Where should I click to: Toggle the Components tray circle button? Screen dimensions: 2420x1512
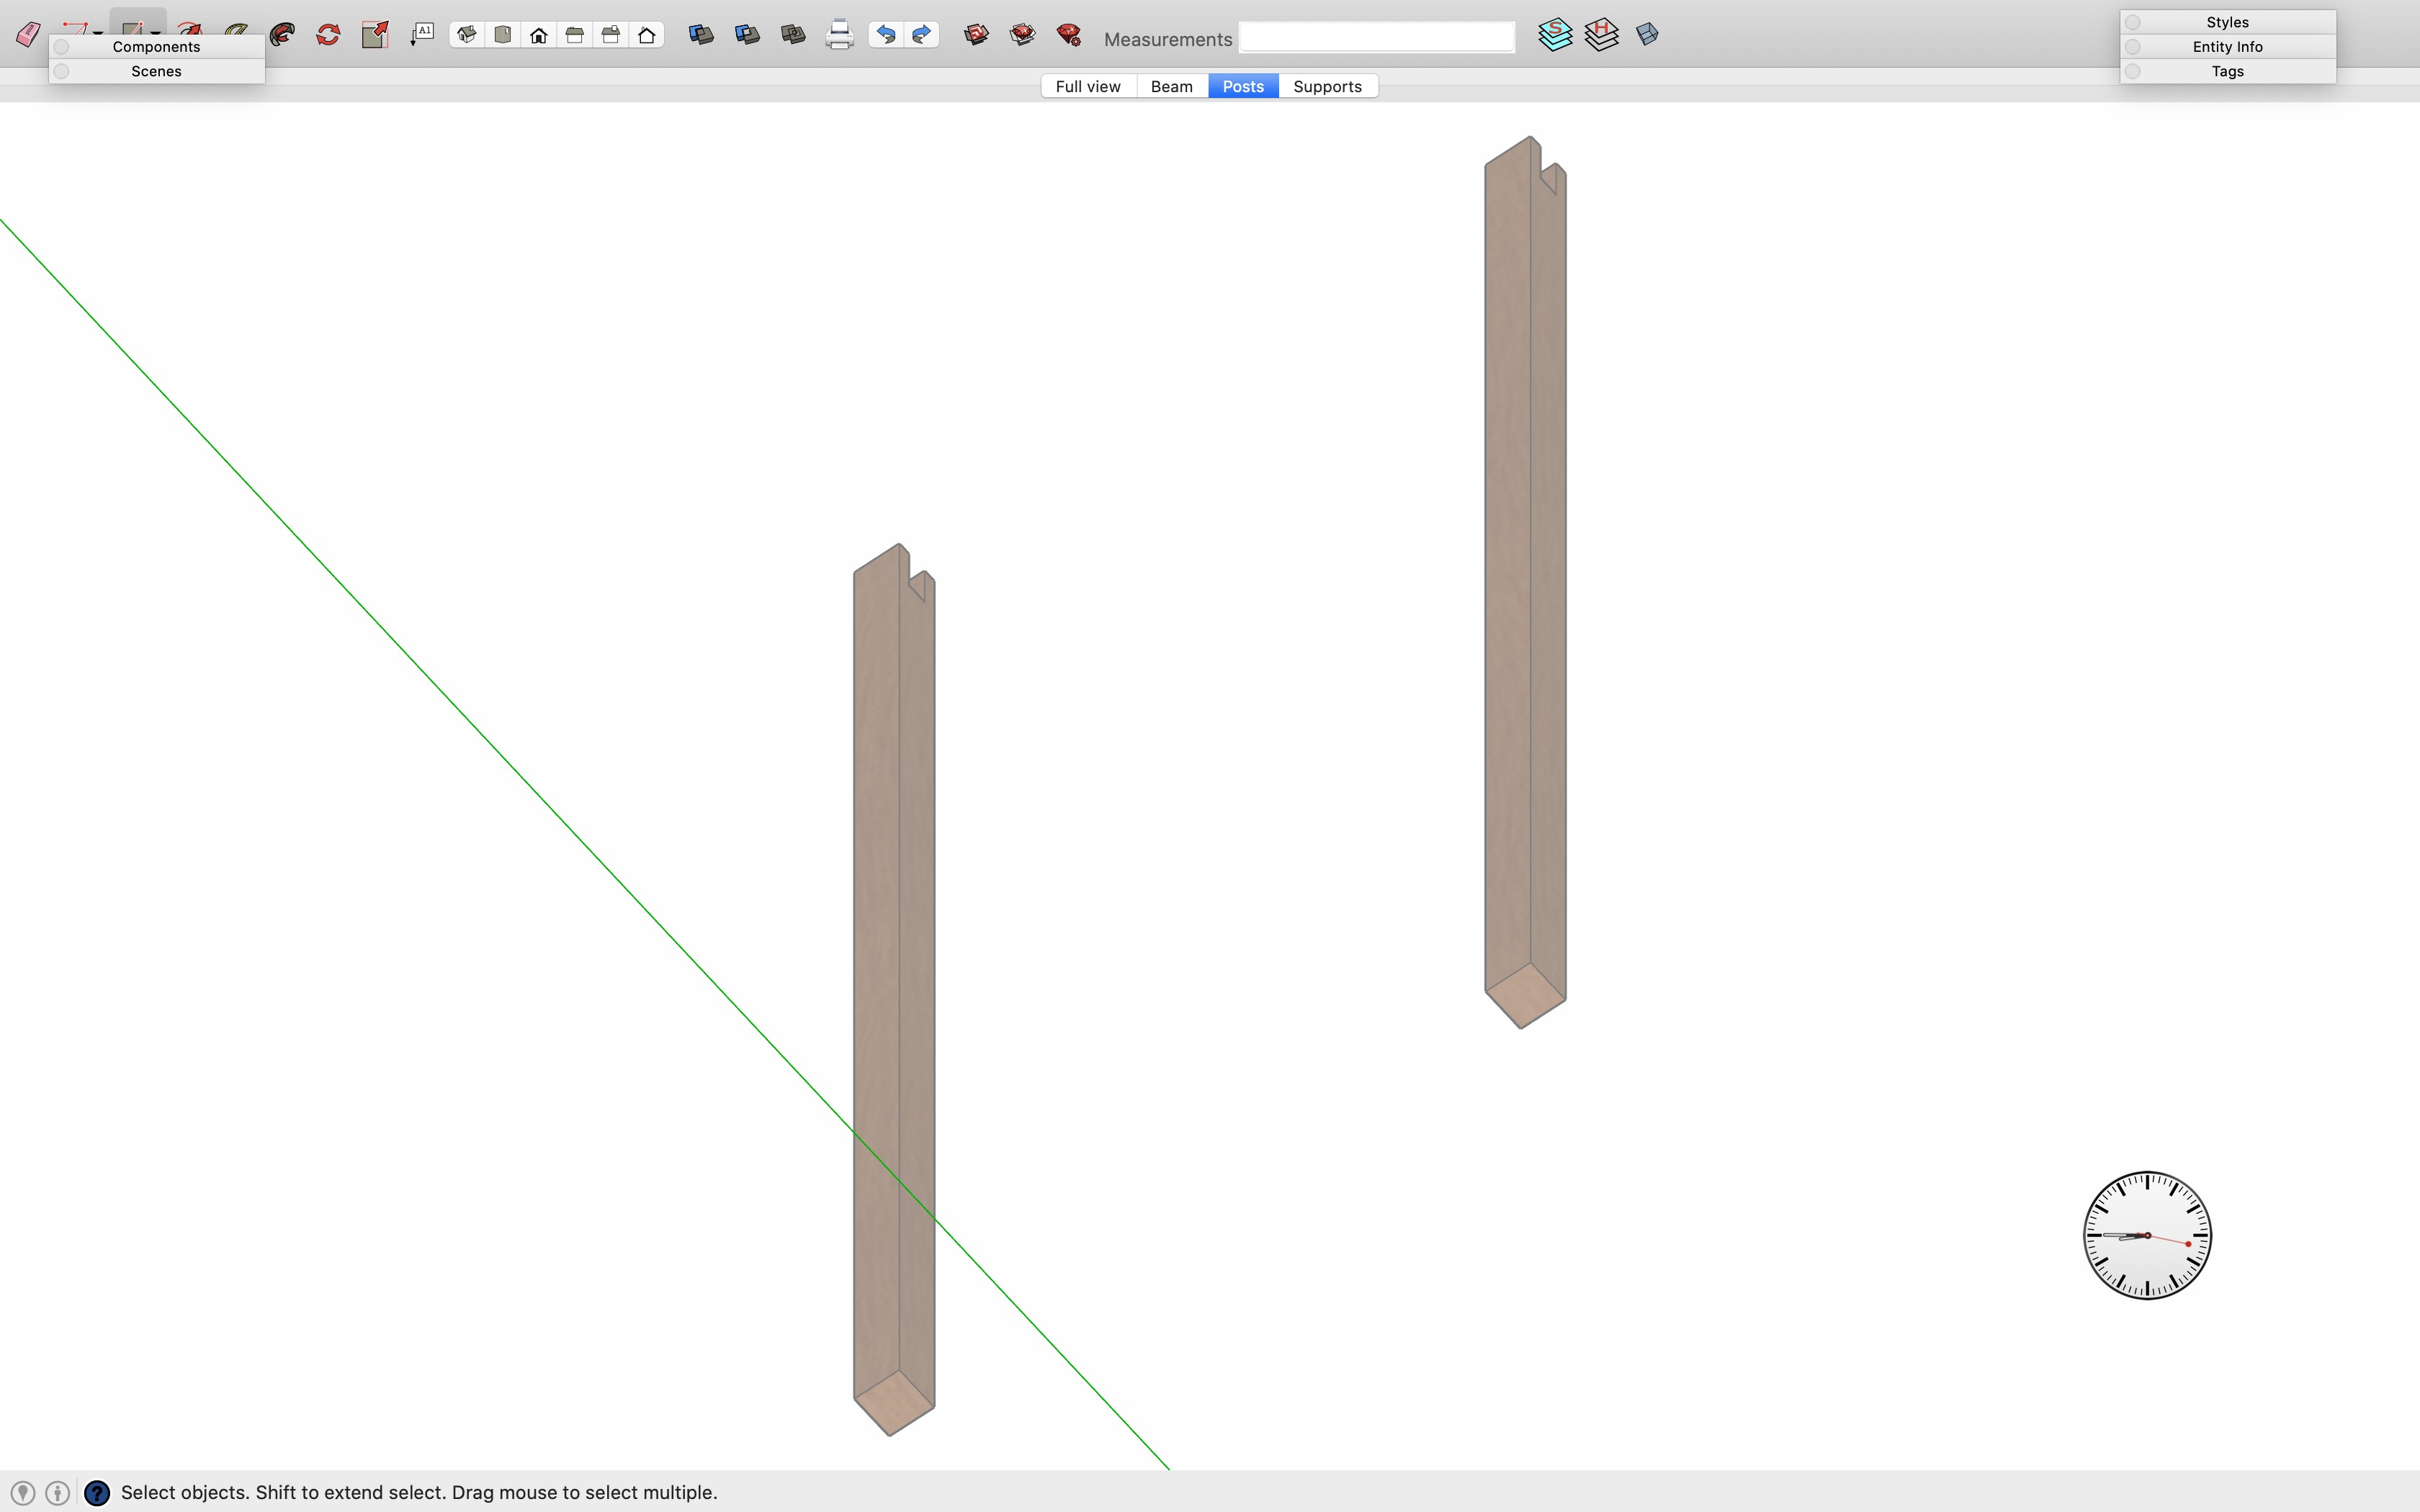(x=62, y=47)
